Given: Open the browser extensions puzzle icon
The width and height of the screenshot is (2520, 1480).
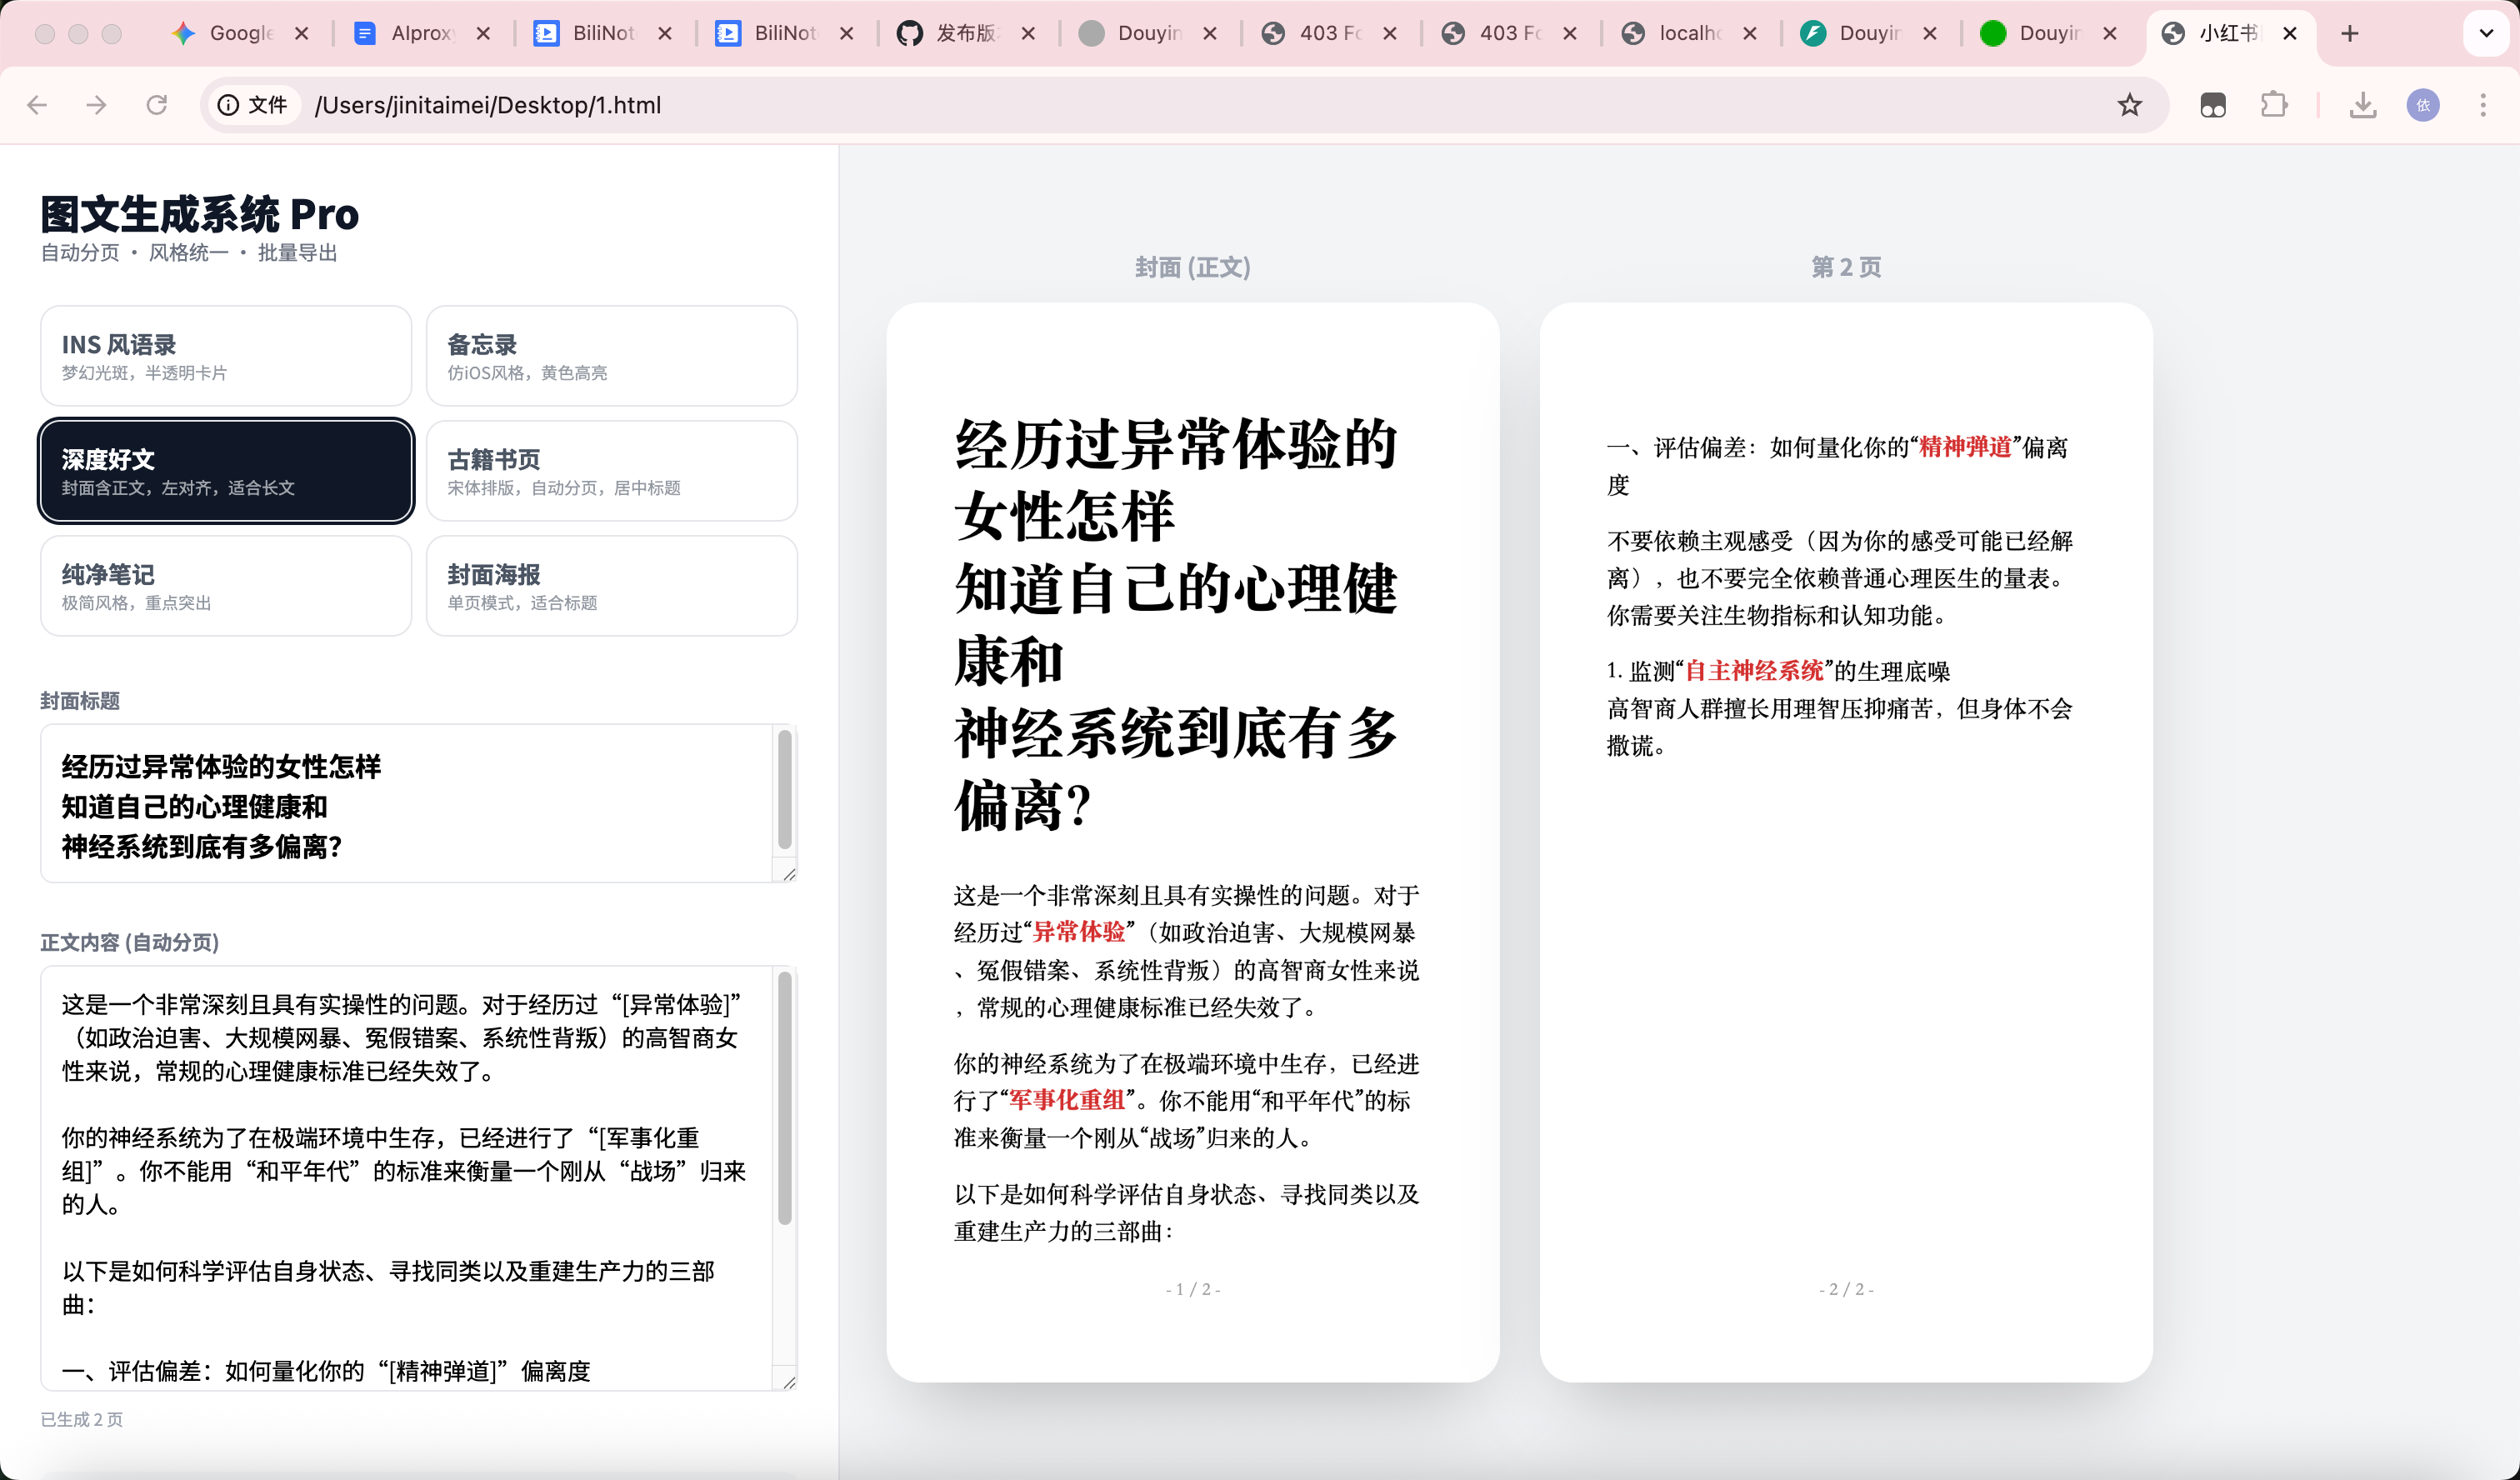Looking at the screenshot, I should point(2273,105).
